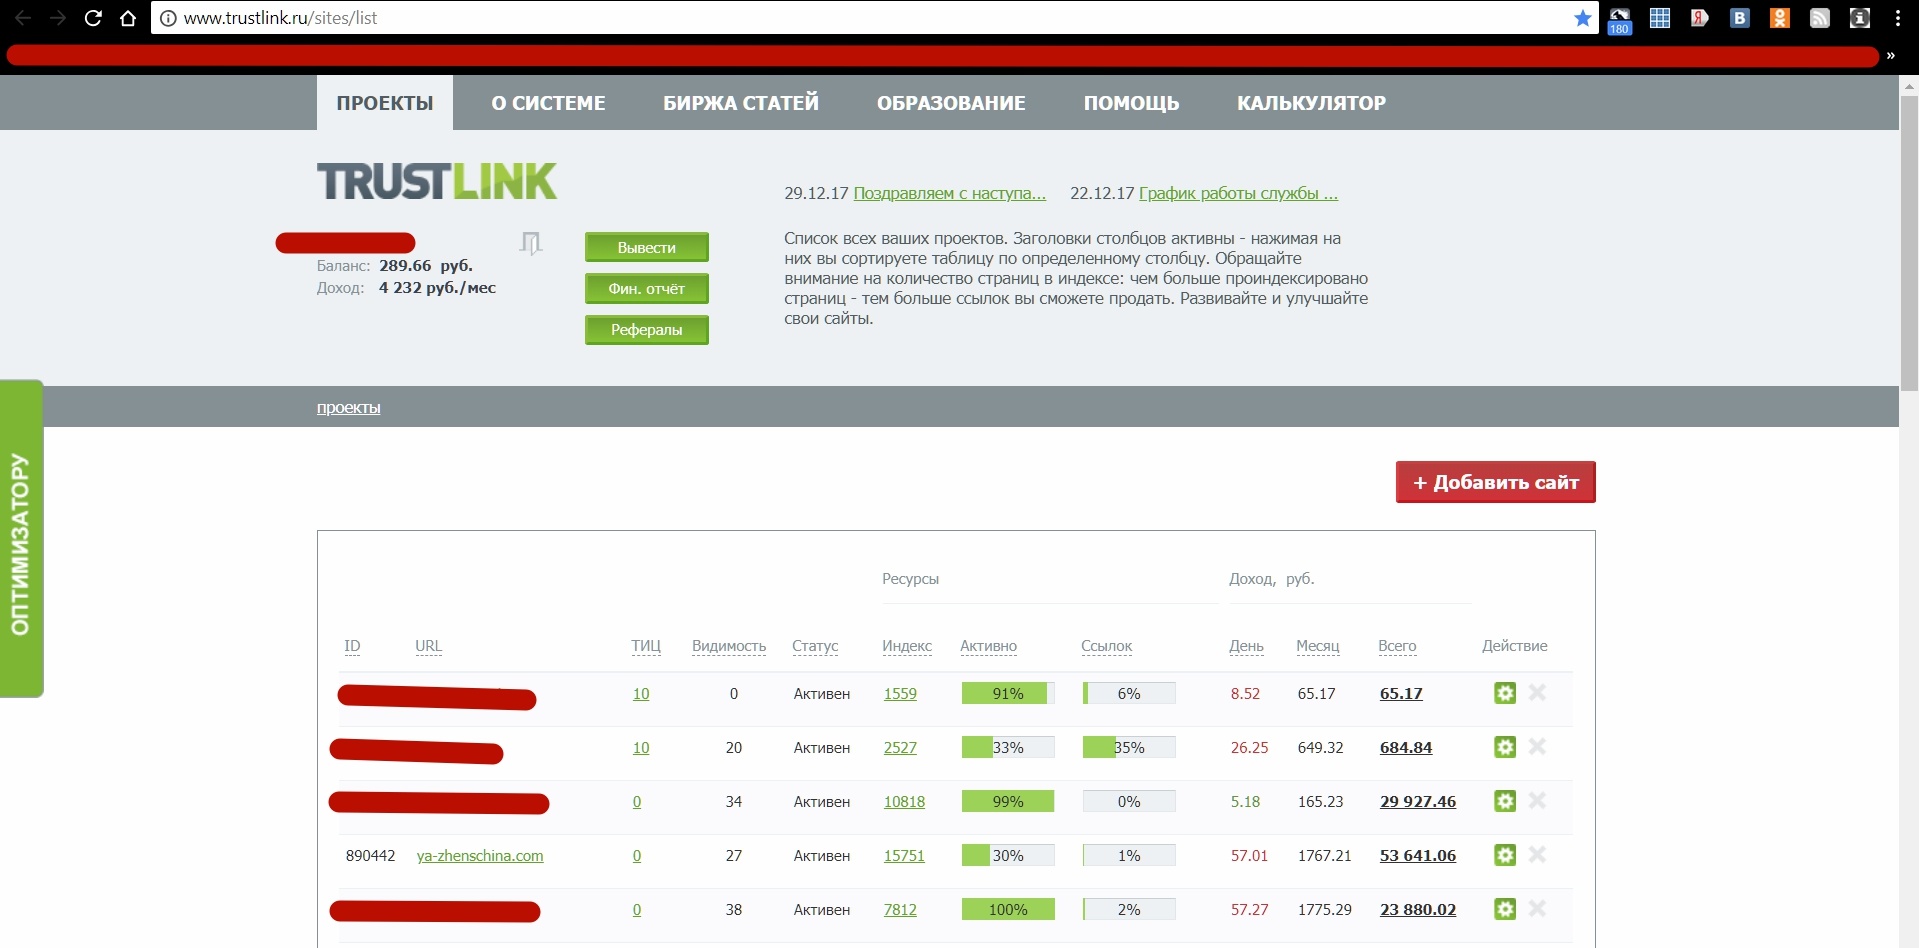
Task: Sort the table by День column
Action: pyautogui.click(x=1246, y=646)
